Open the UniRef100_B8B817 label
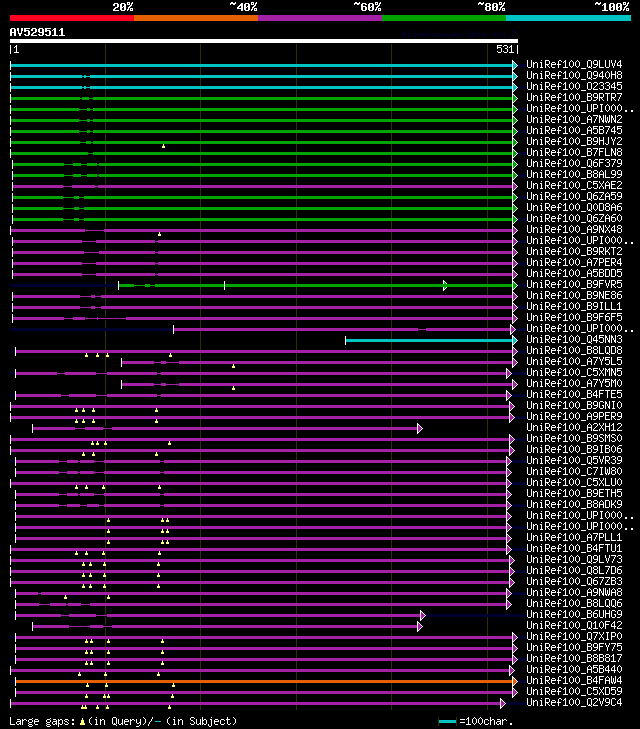 click(574, 659)
